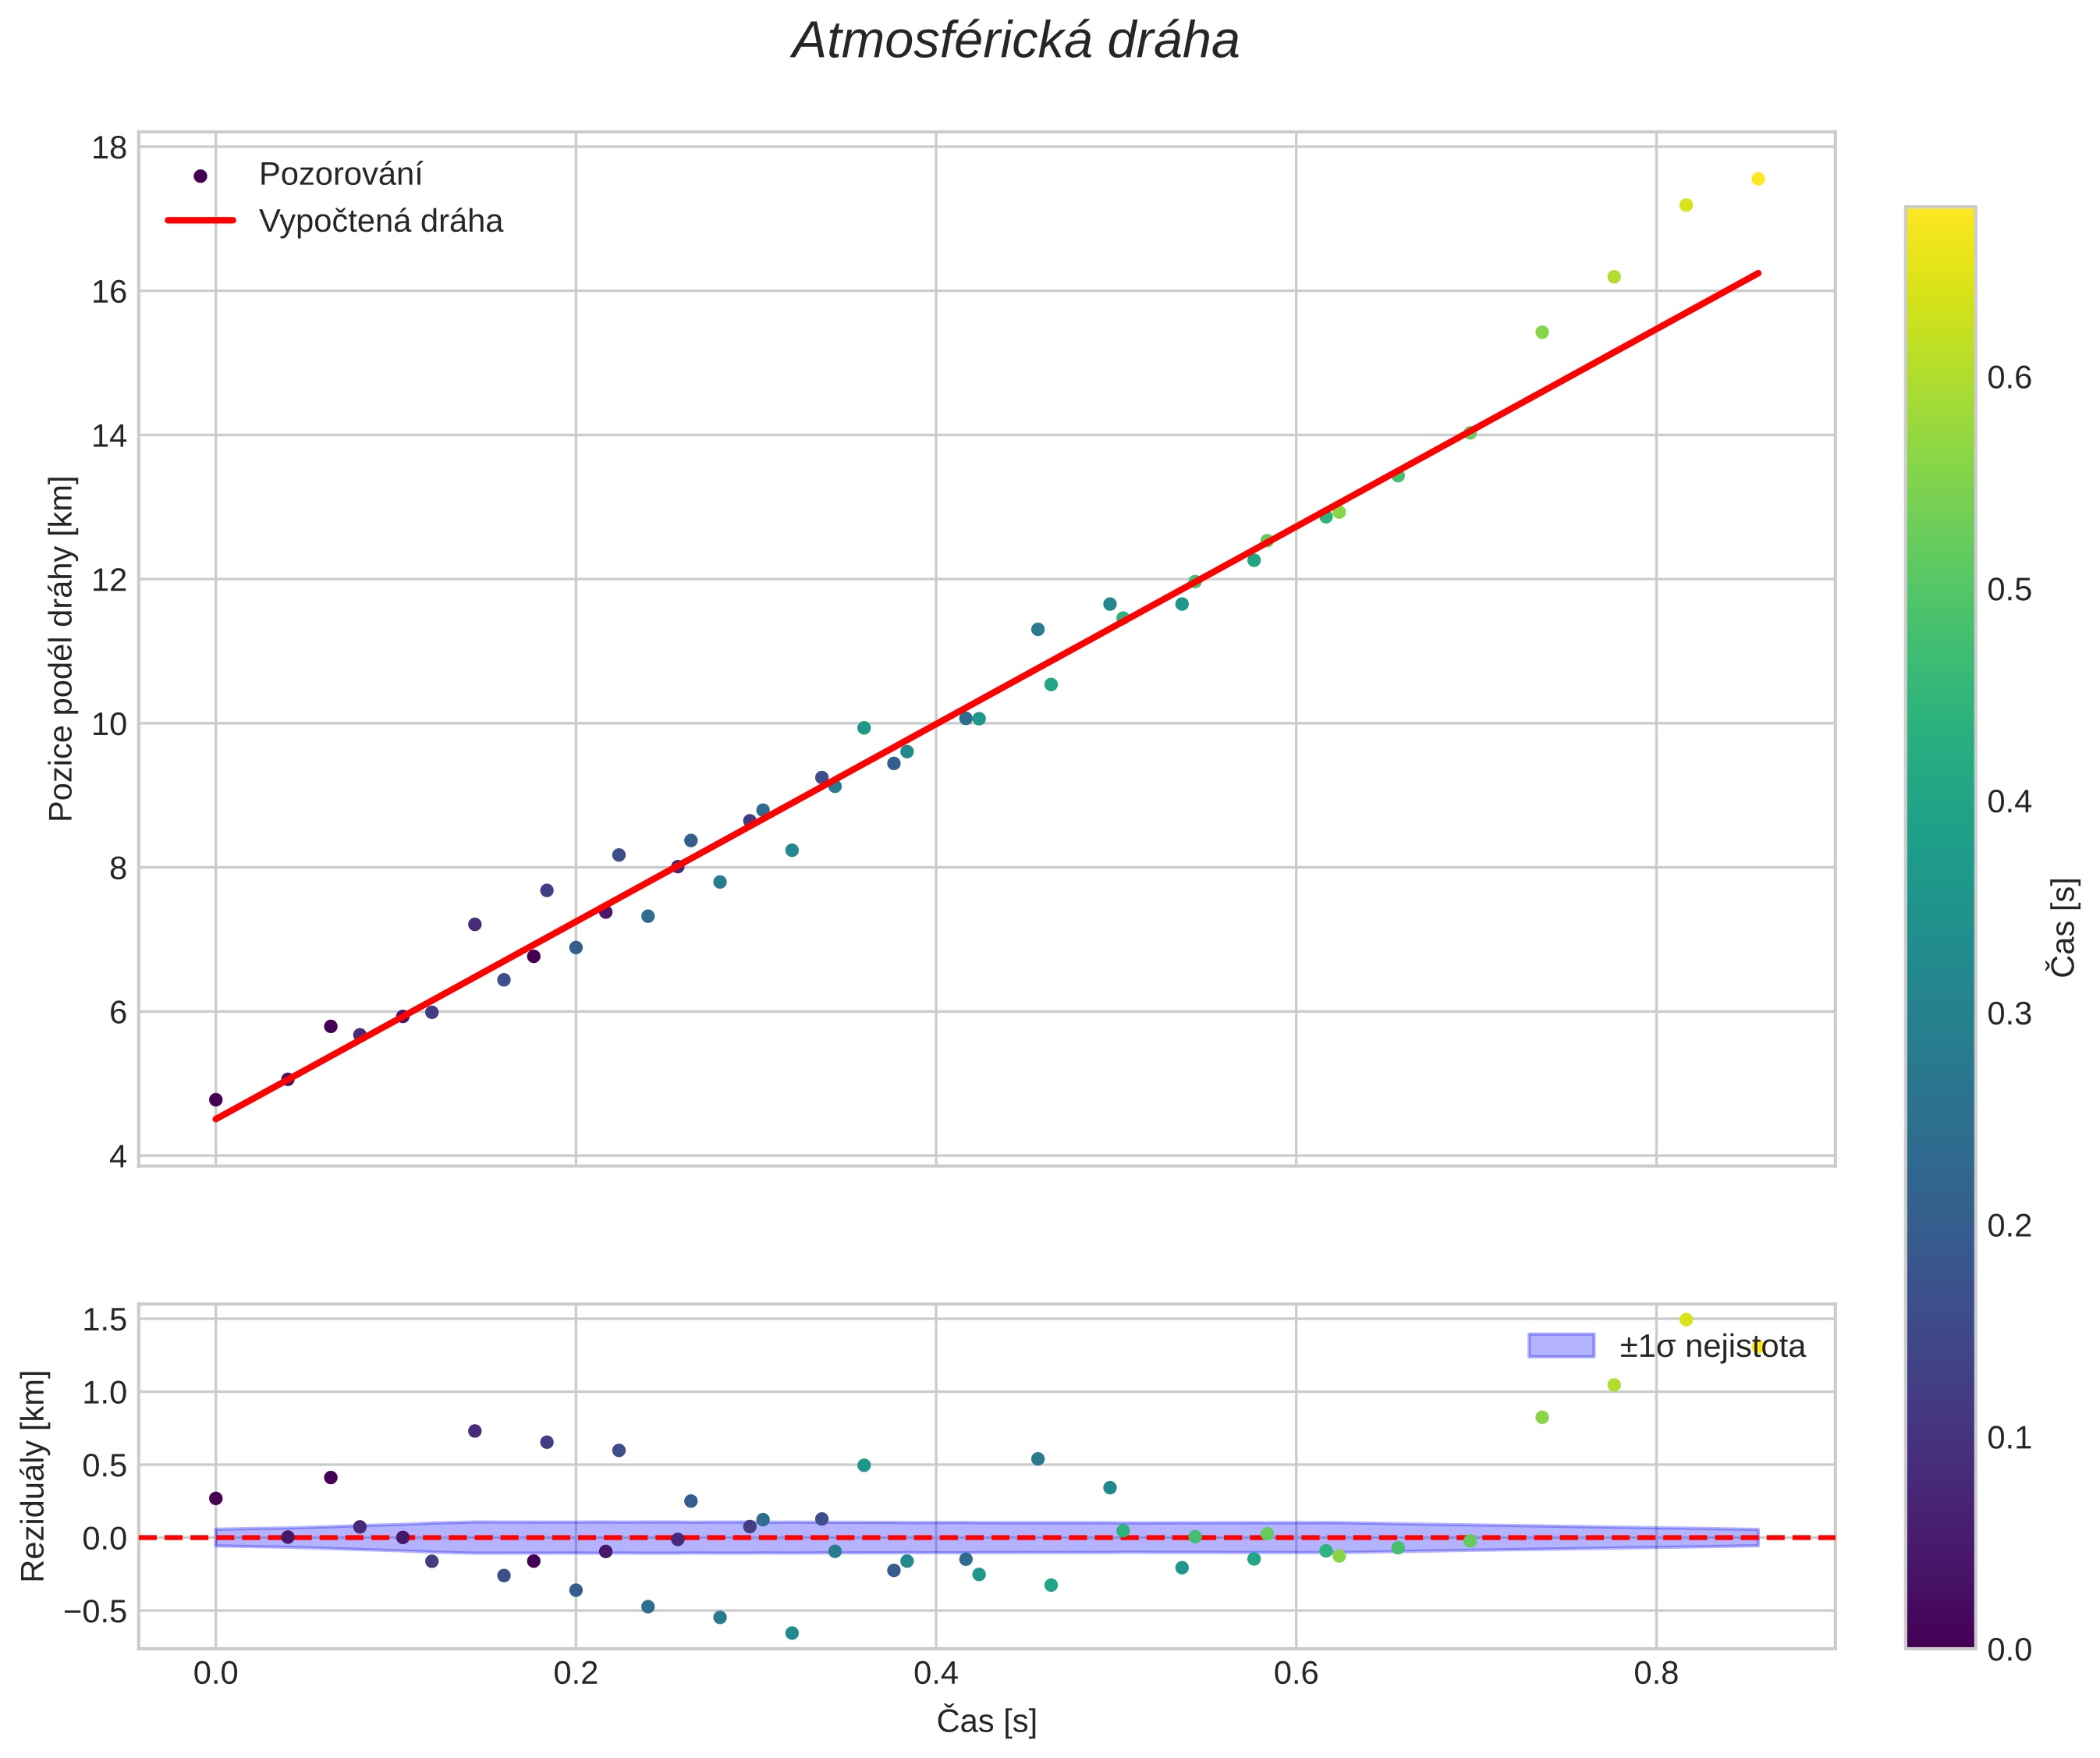The width and height of the screenshot is (2100, 1758).
Task: Click the blue '±1σ nejistota' legend patch
Action: [x=1561, y=1346]
